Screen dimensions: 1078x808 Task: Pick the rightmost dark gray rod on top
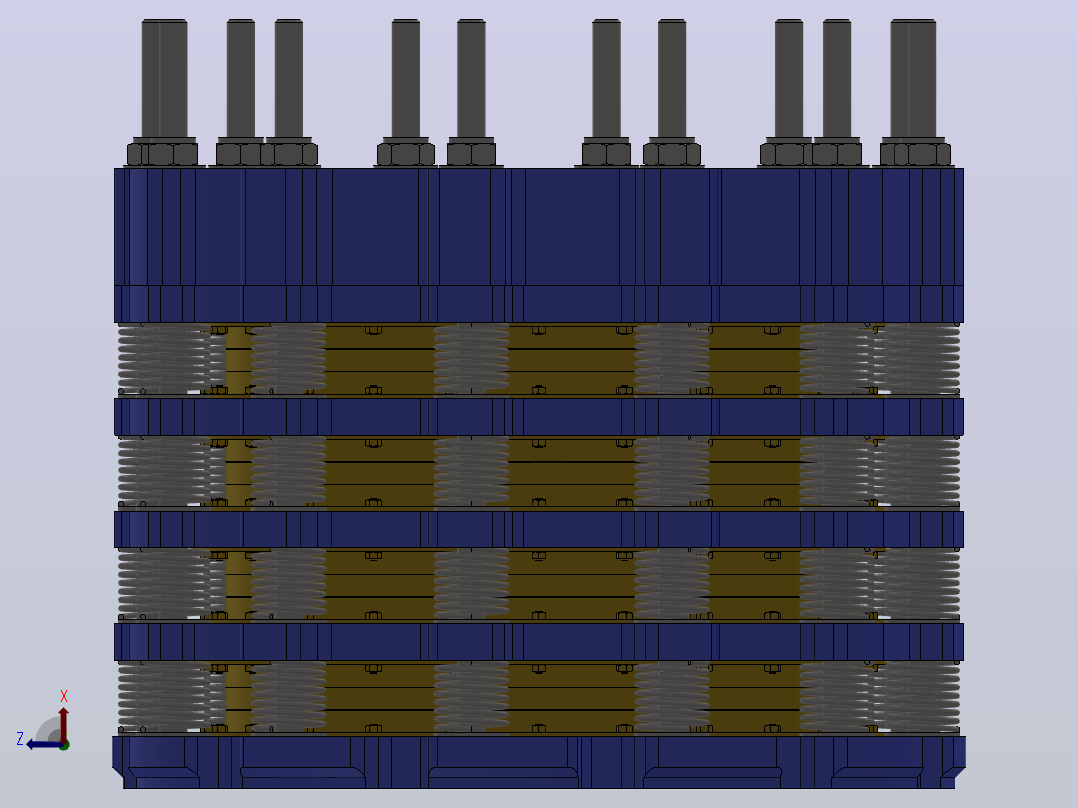[913, 78]
